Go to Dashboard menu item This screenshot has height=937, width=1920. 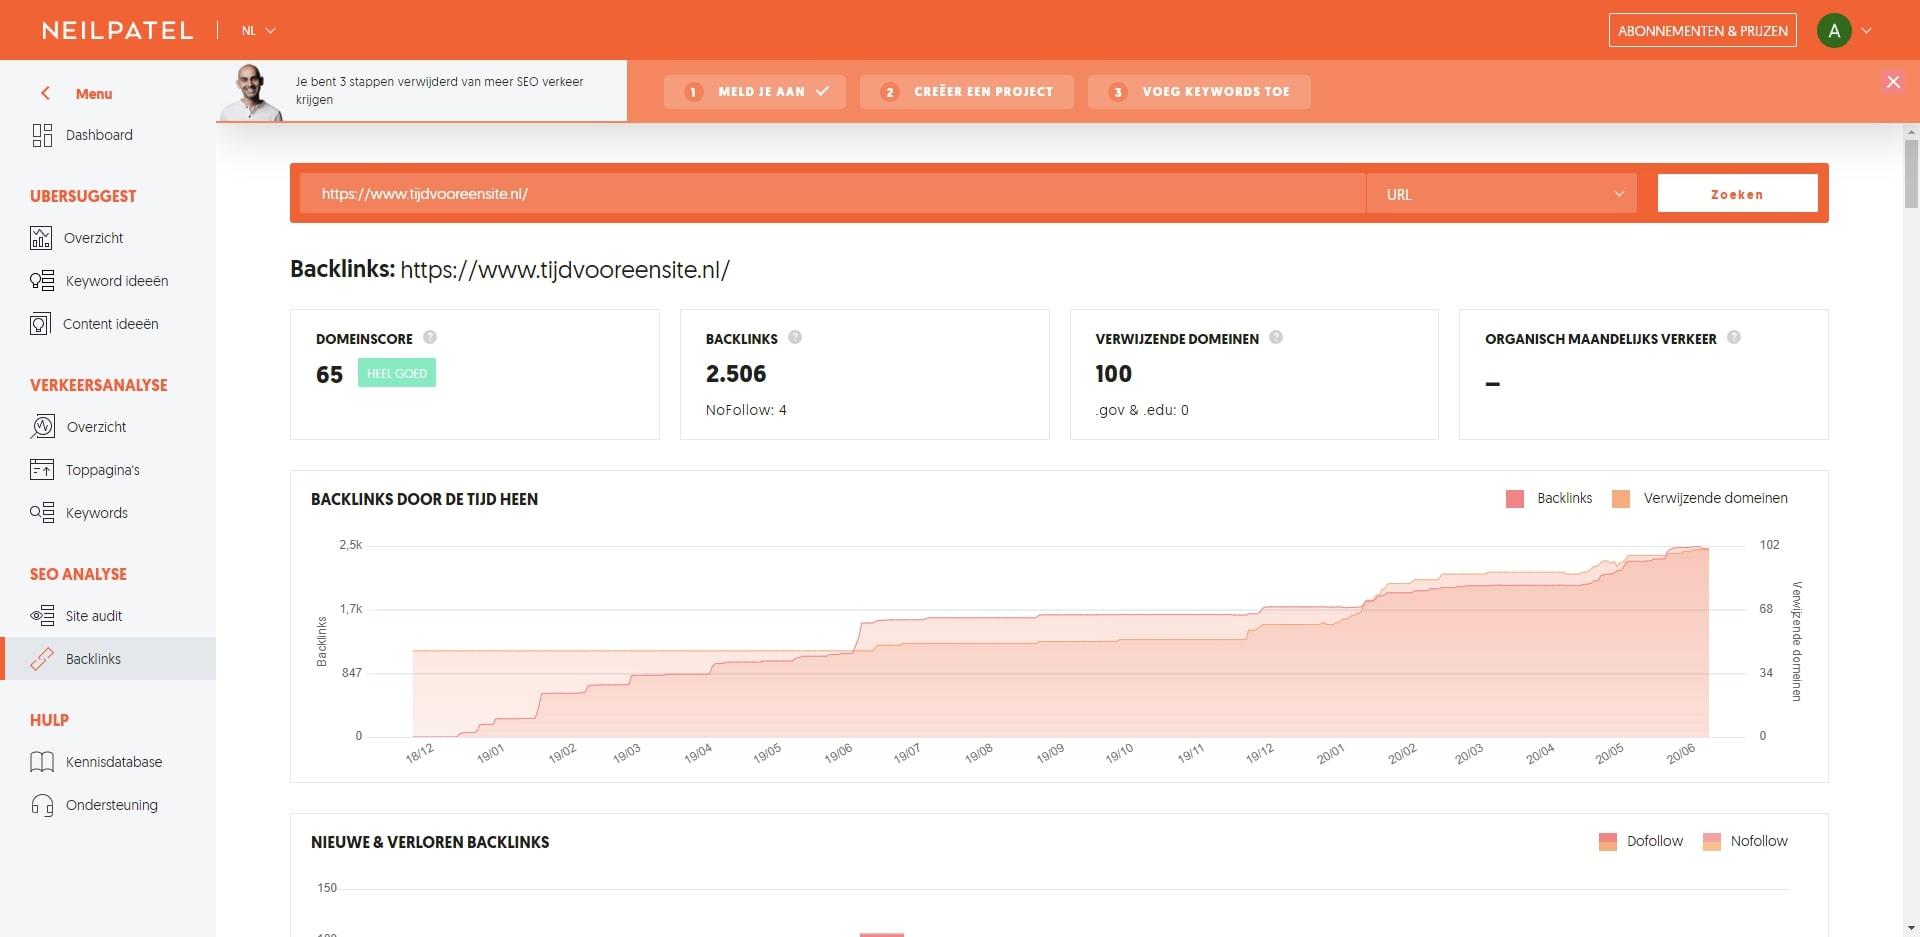[x=99, y=135]
